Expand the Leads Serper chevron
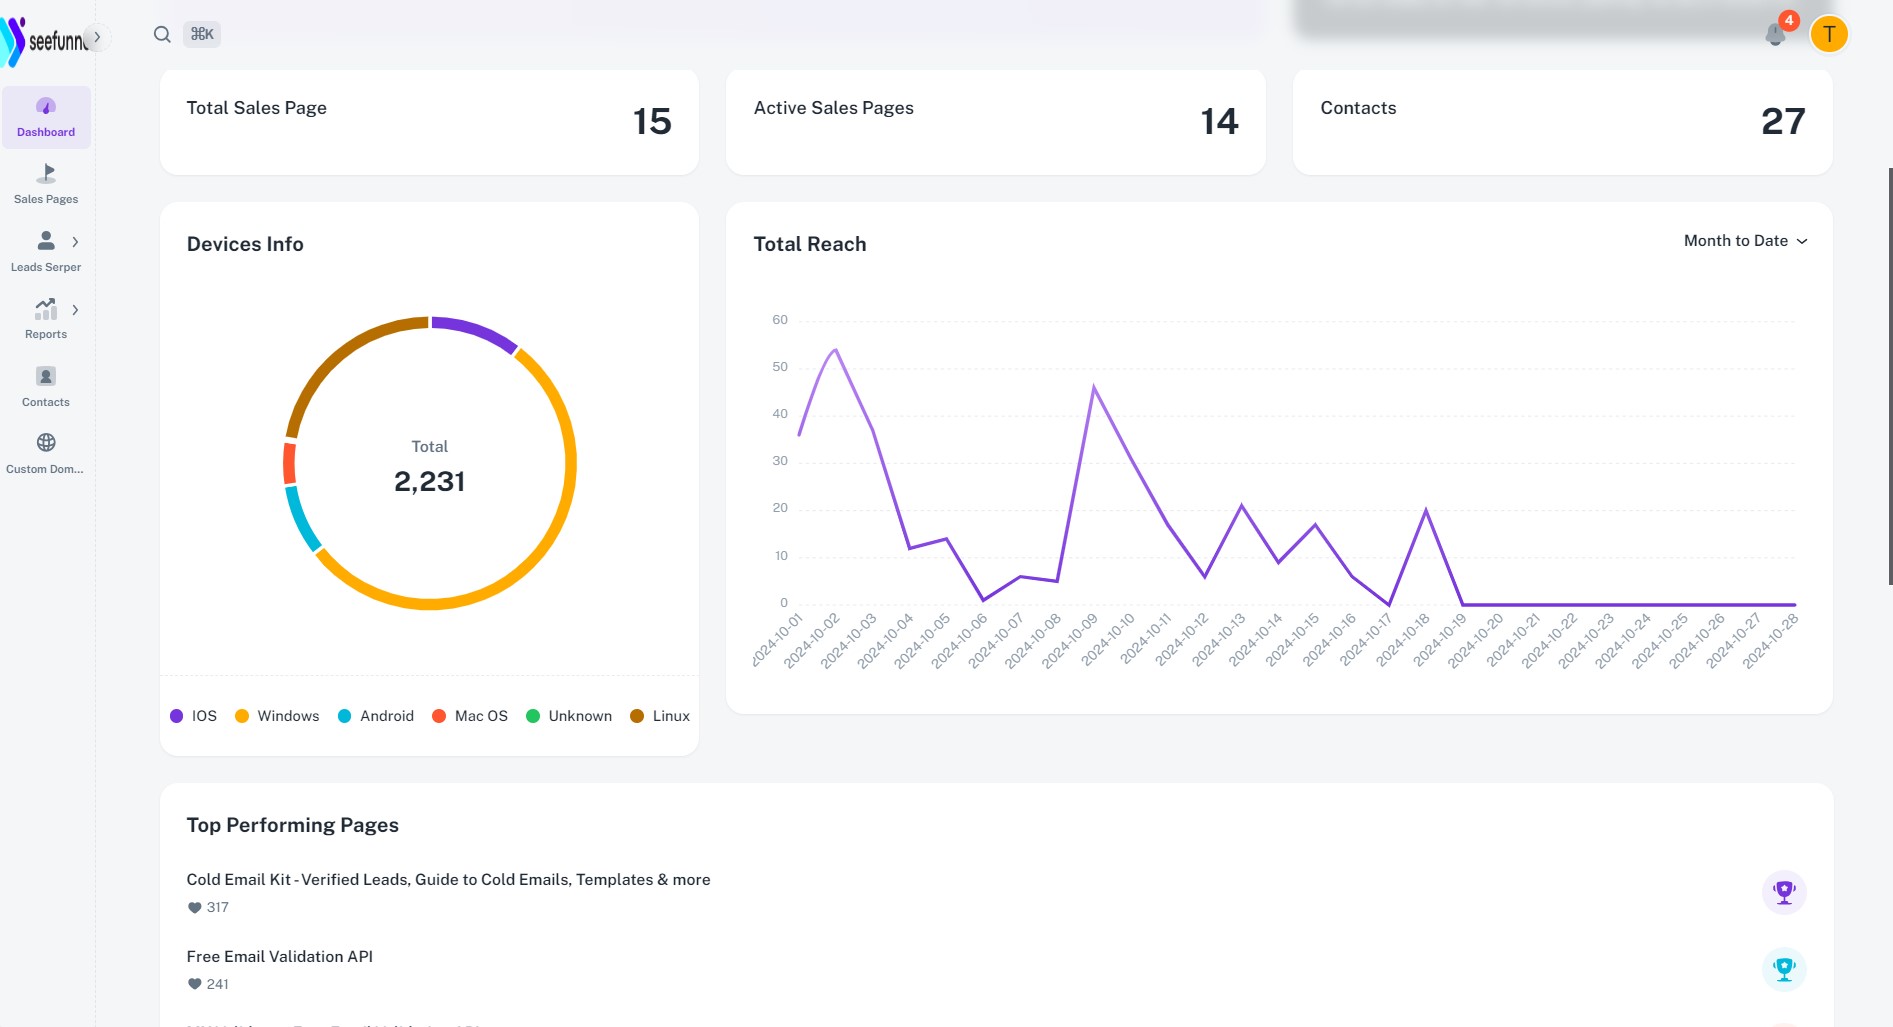This screenshot has height=1027, width=1893. pyautogui.click(x=75, y=242)
